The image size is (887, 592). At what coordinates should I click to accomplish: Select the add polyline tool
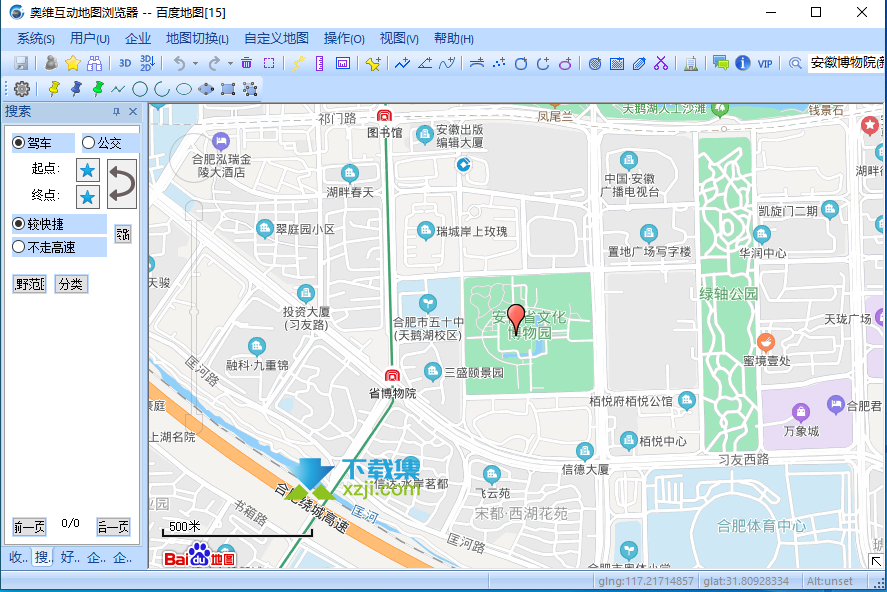(x=402, y=63)
